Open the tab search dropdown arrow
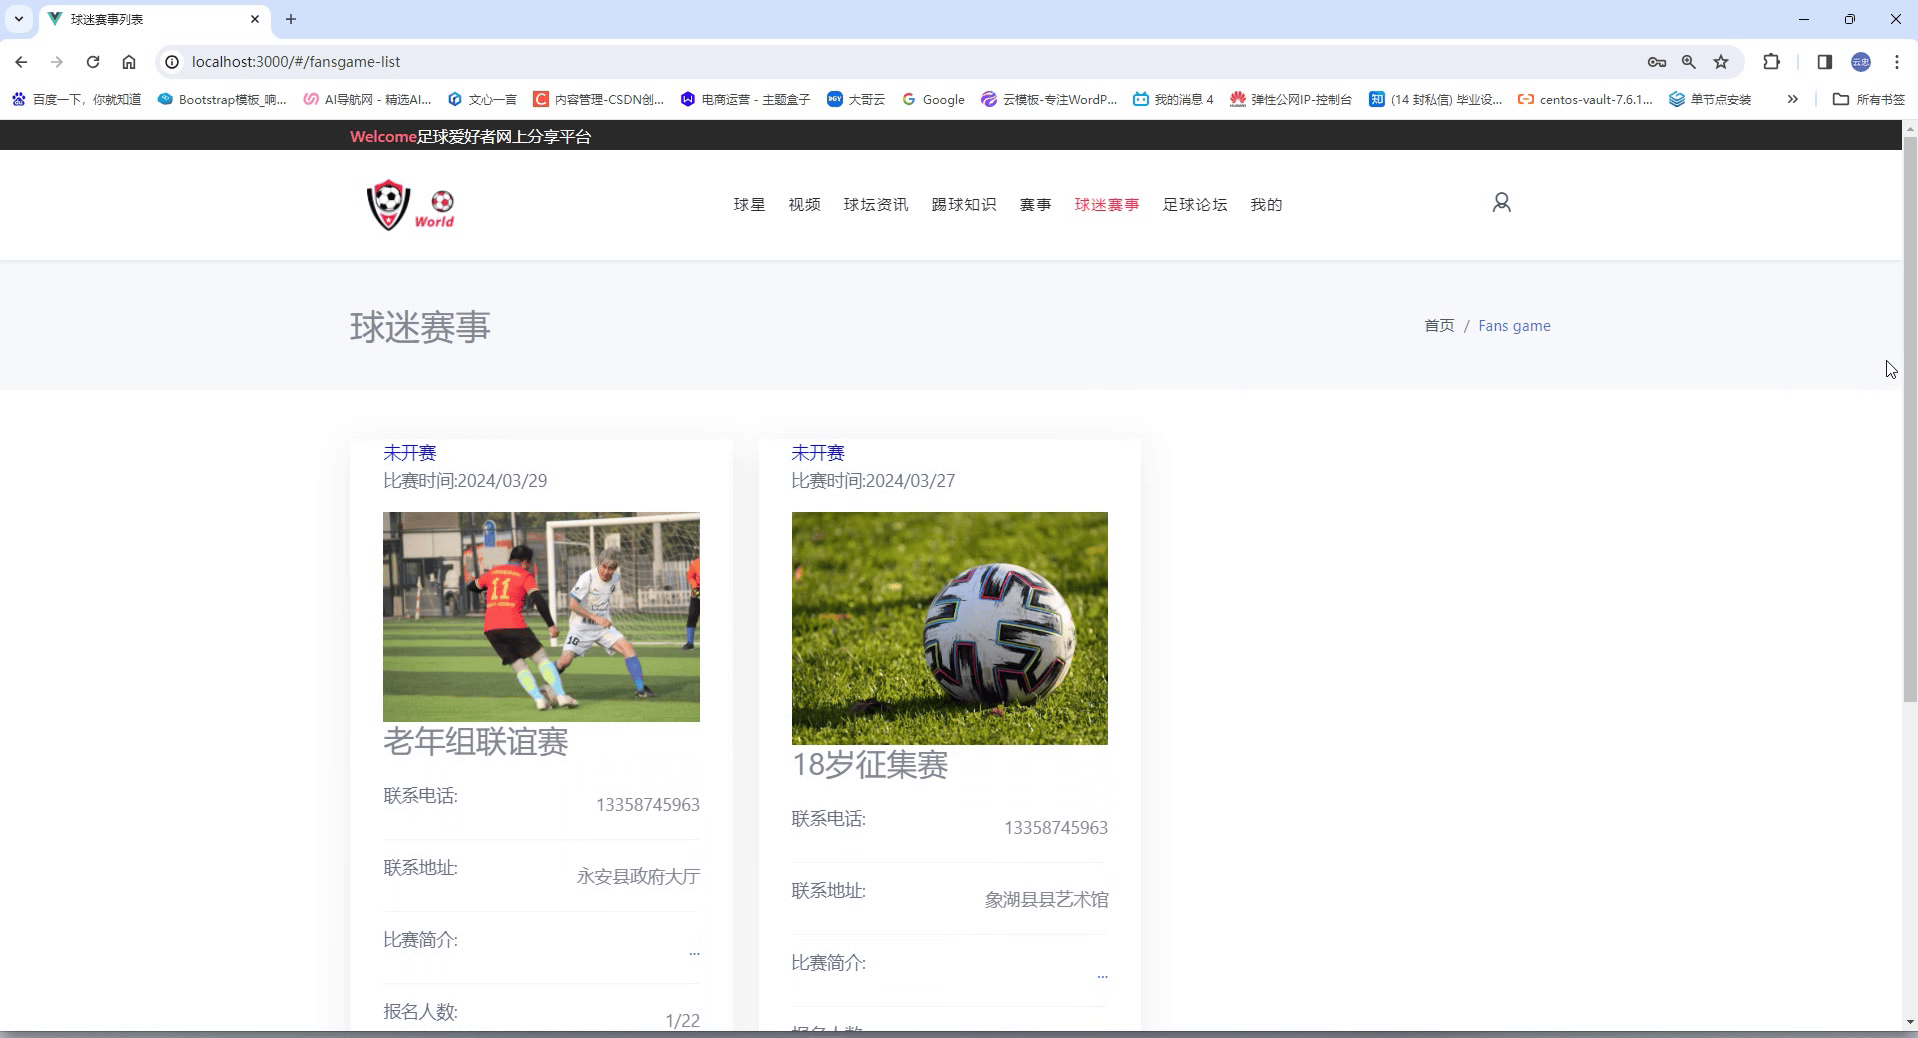This screenshot has width=1918, height=1038. (17, 19)
